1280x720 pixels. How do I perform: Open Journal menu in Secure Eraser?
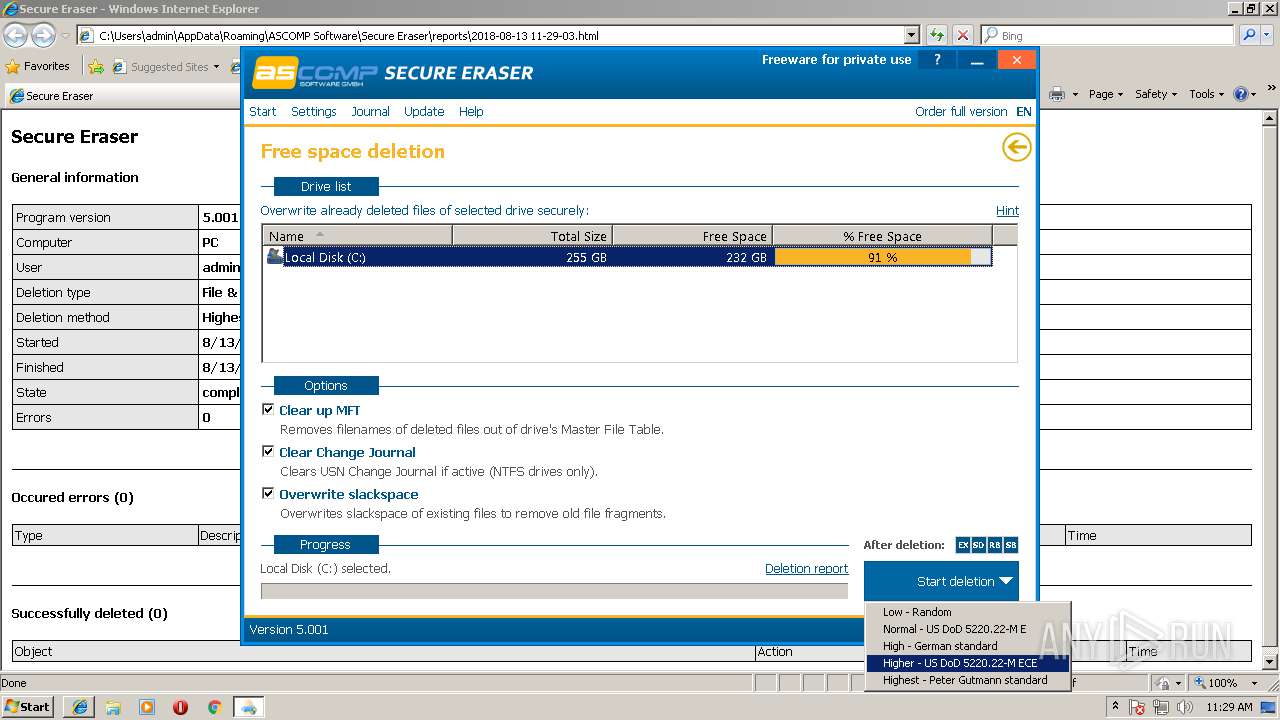point(370,111)
